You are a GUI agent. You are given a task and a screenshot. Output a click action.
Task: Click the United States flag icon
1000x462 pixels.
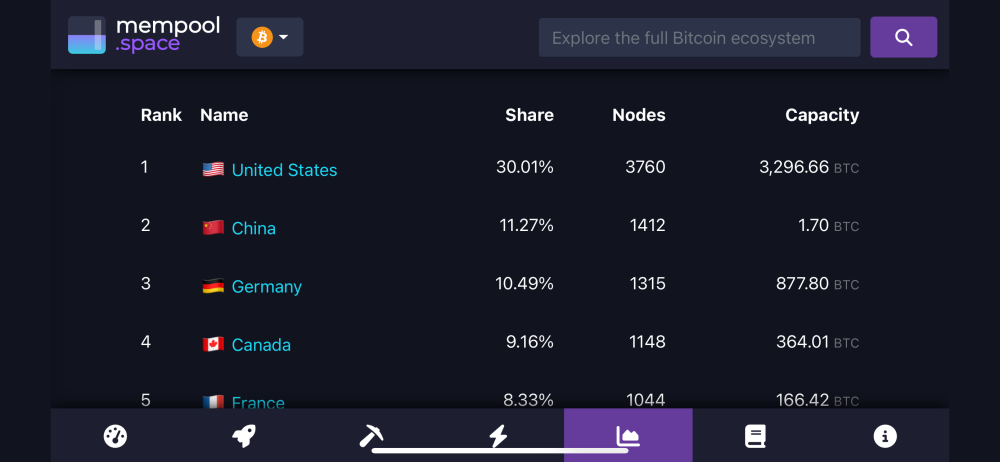213,169
